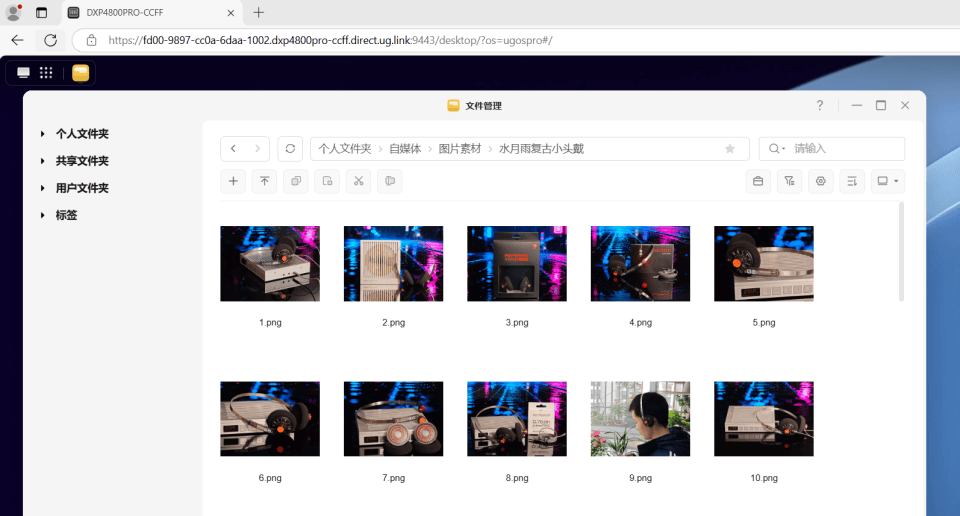Click the 5.png file name
Viewport: 960px width, 516px height.
(763, 323)
